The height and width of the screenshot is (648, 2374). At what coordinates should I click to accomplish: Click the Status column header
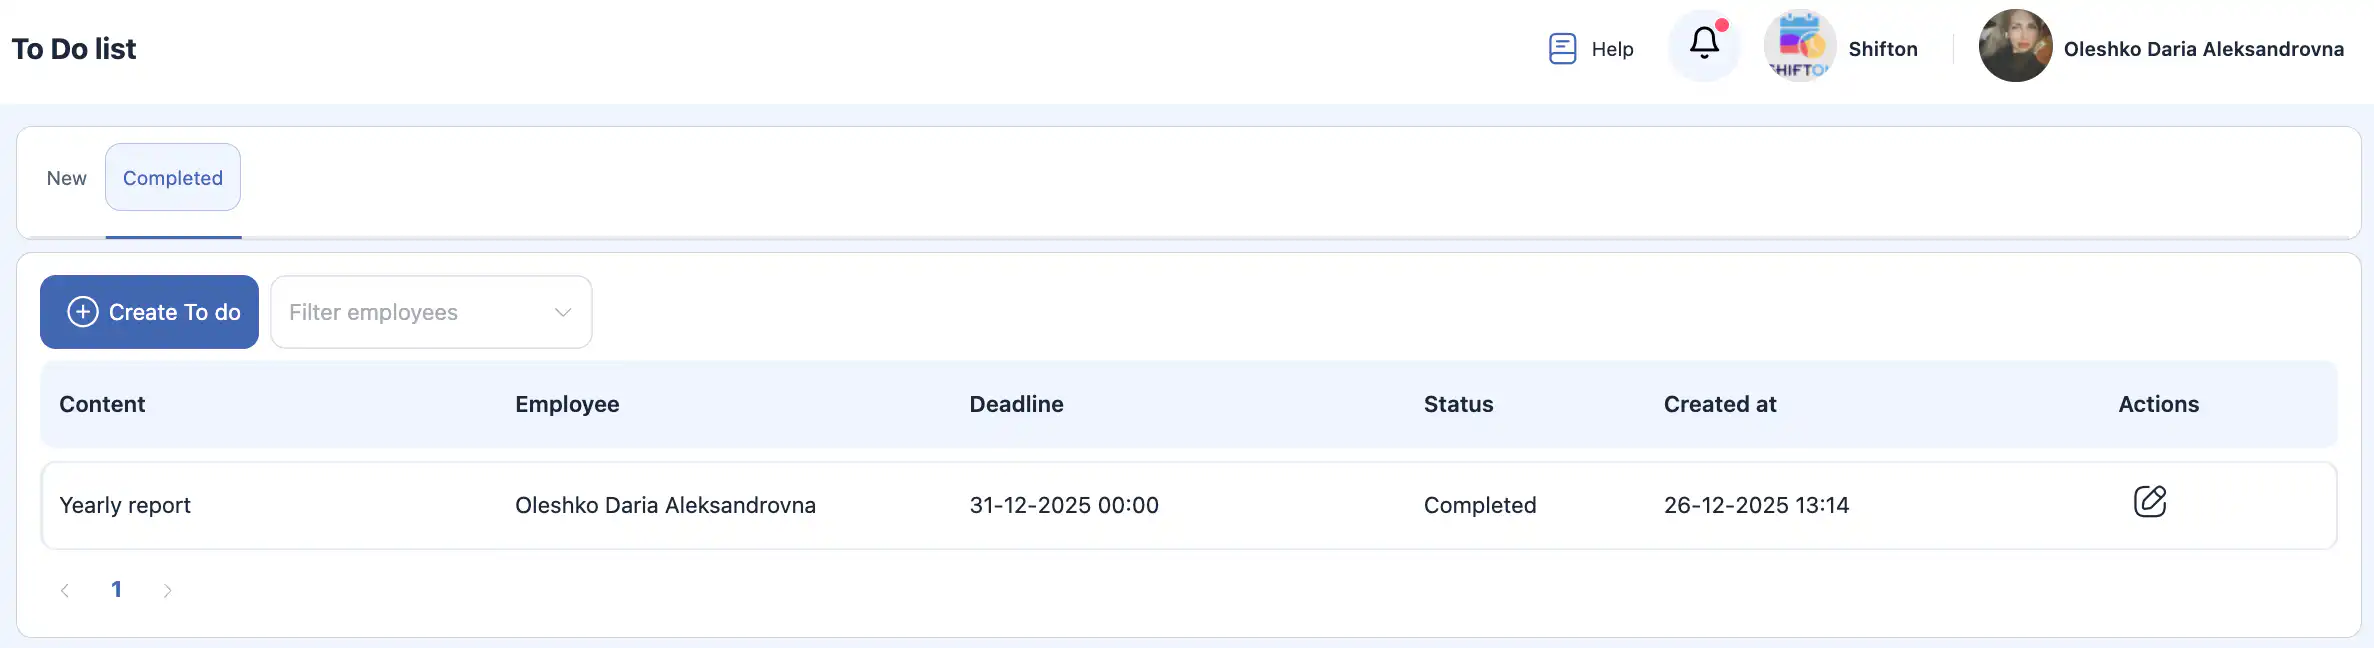(x=1458, y=404)
